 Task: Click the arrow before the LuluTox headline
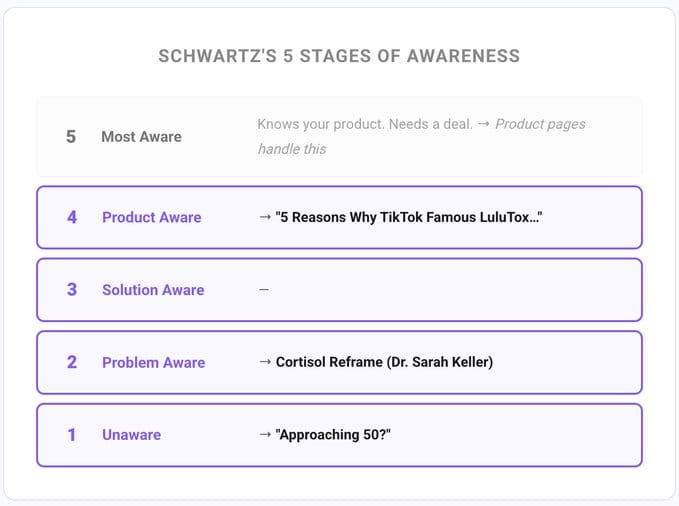(x=265, y=217)
